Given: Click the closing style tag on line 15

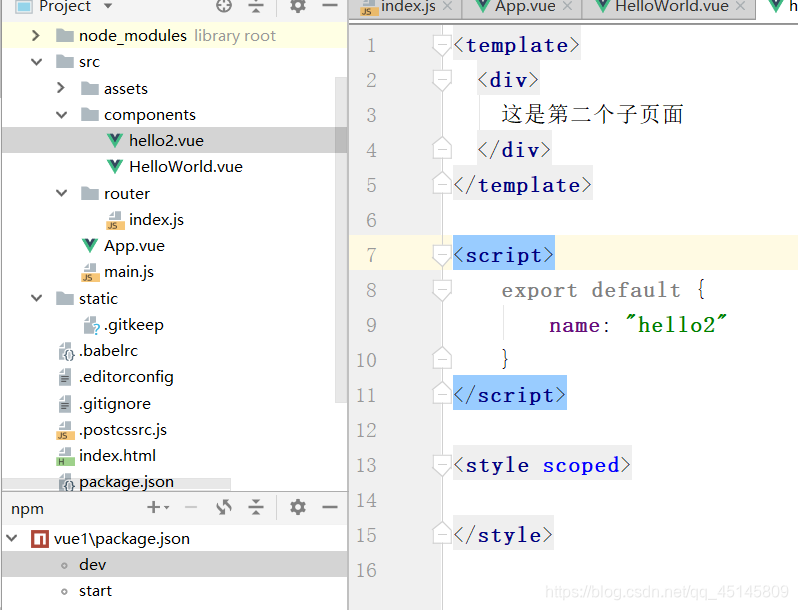Looking at the screenshot, I should pos(503,535).
